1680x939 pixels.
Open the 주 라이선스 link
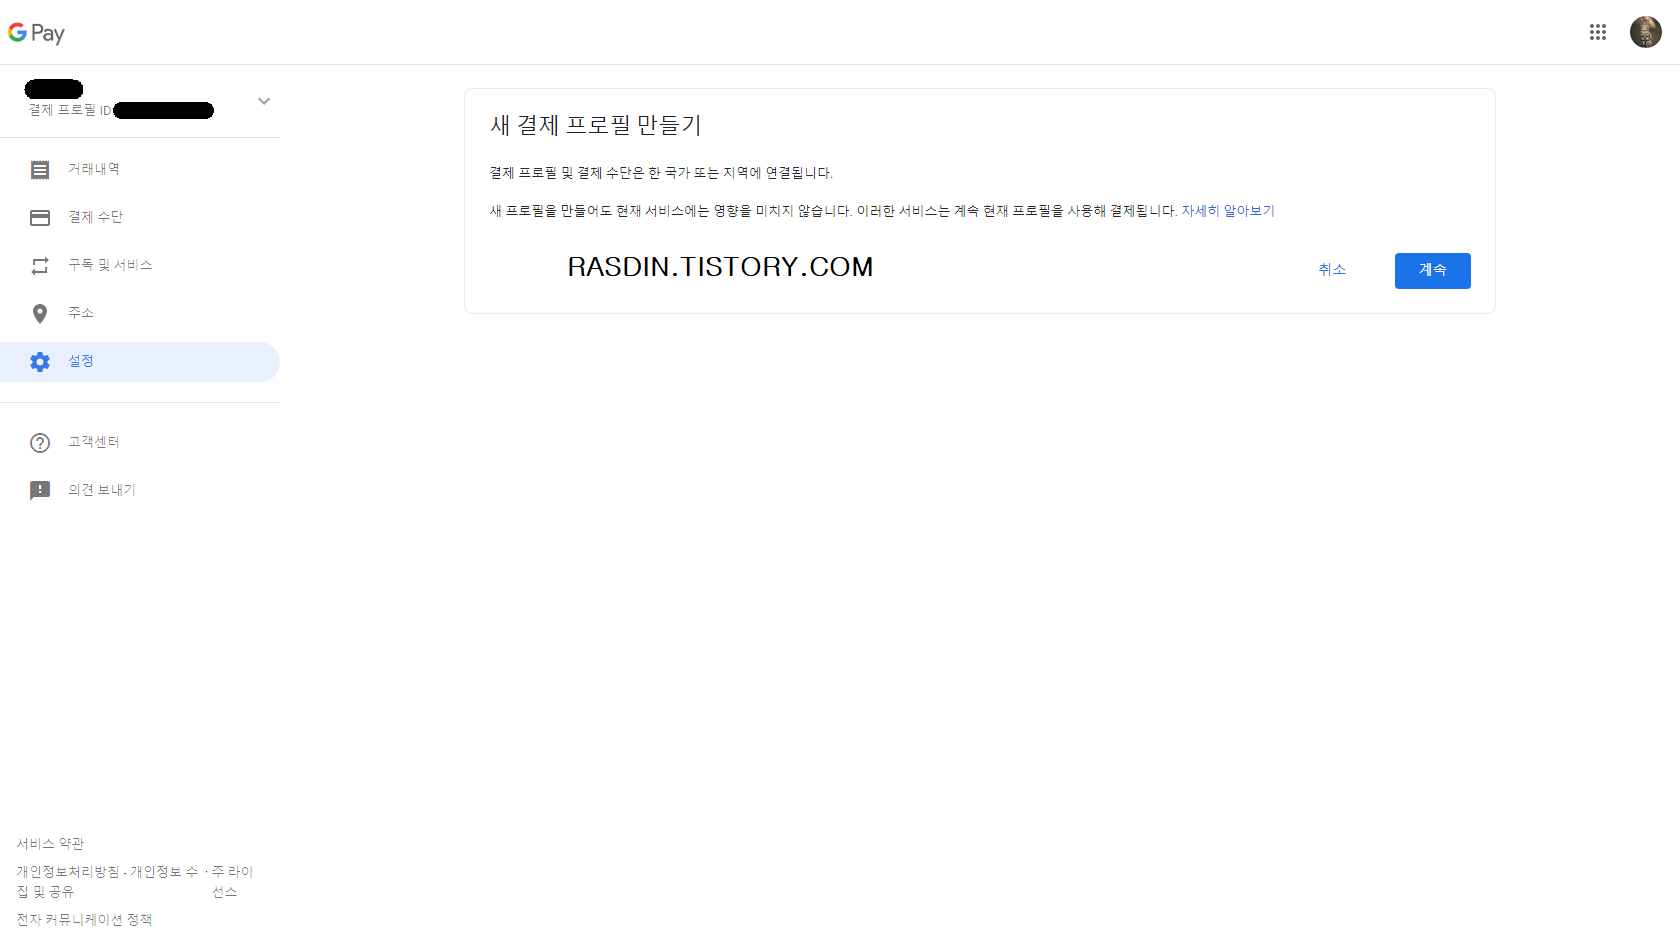pyautogui.click(x=232, y=882)
